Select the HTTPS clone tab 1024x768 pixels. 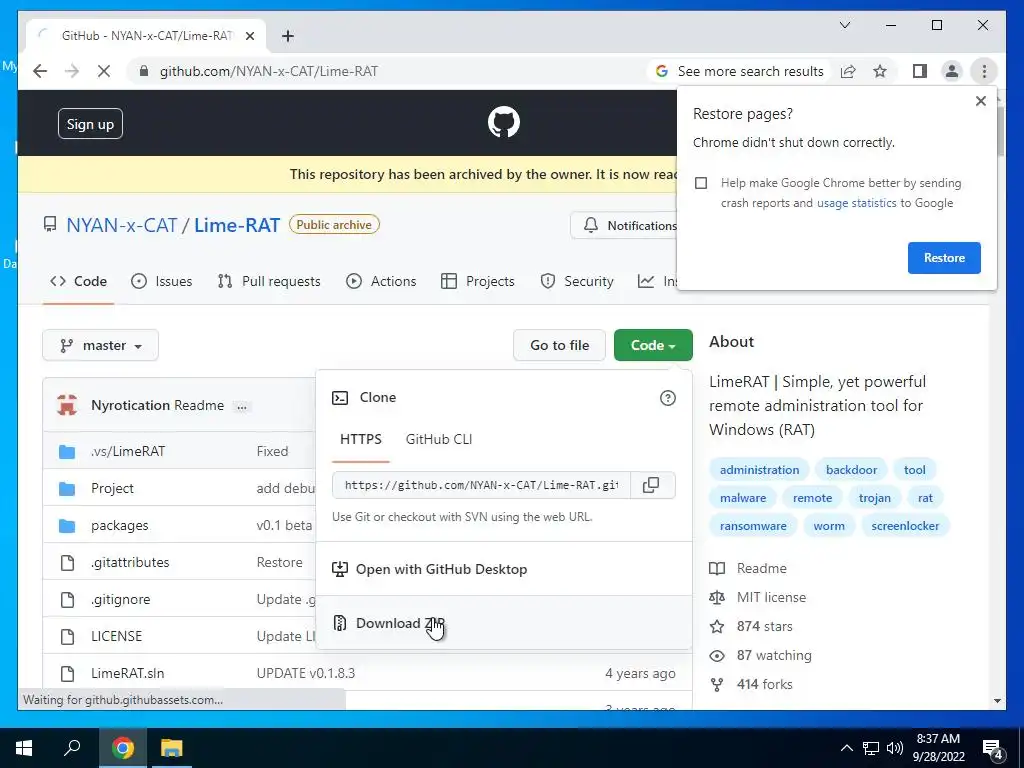360,440
